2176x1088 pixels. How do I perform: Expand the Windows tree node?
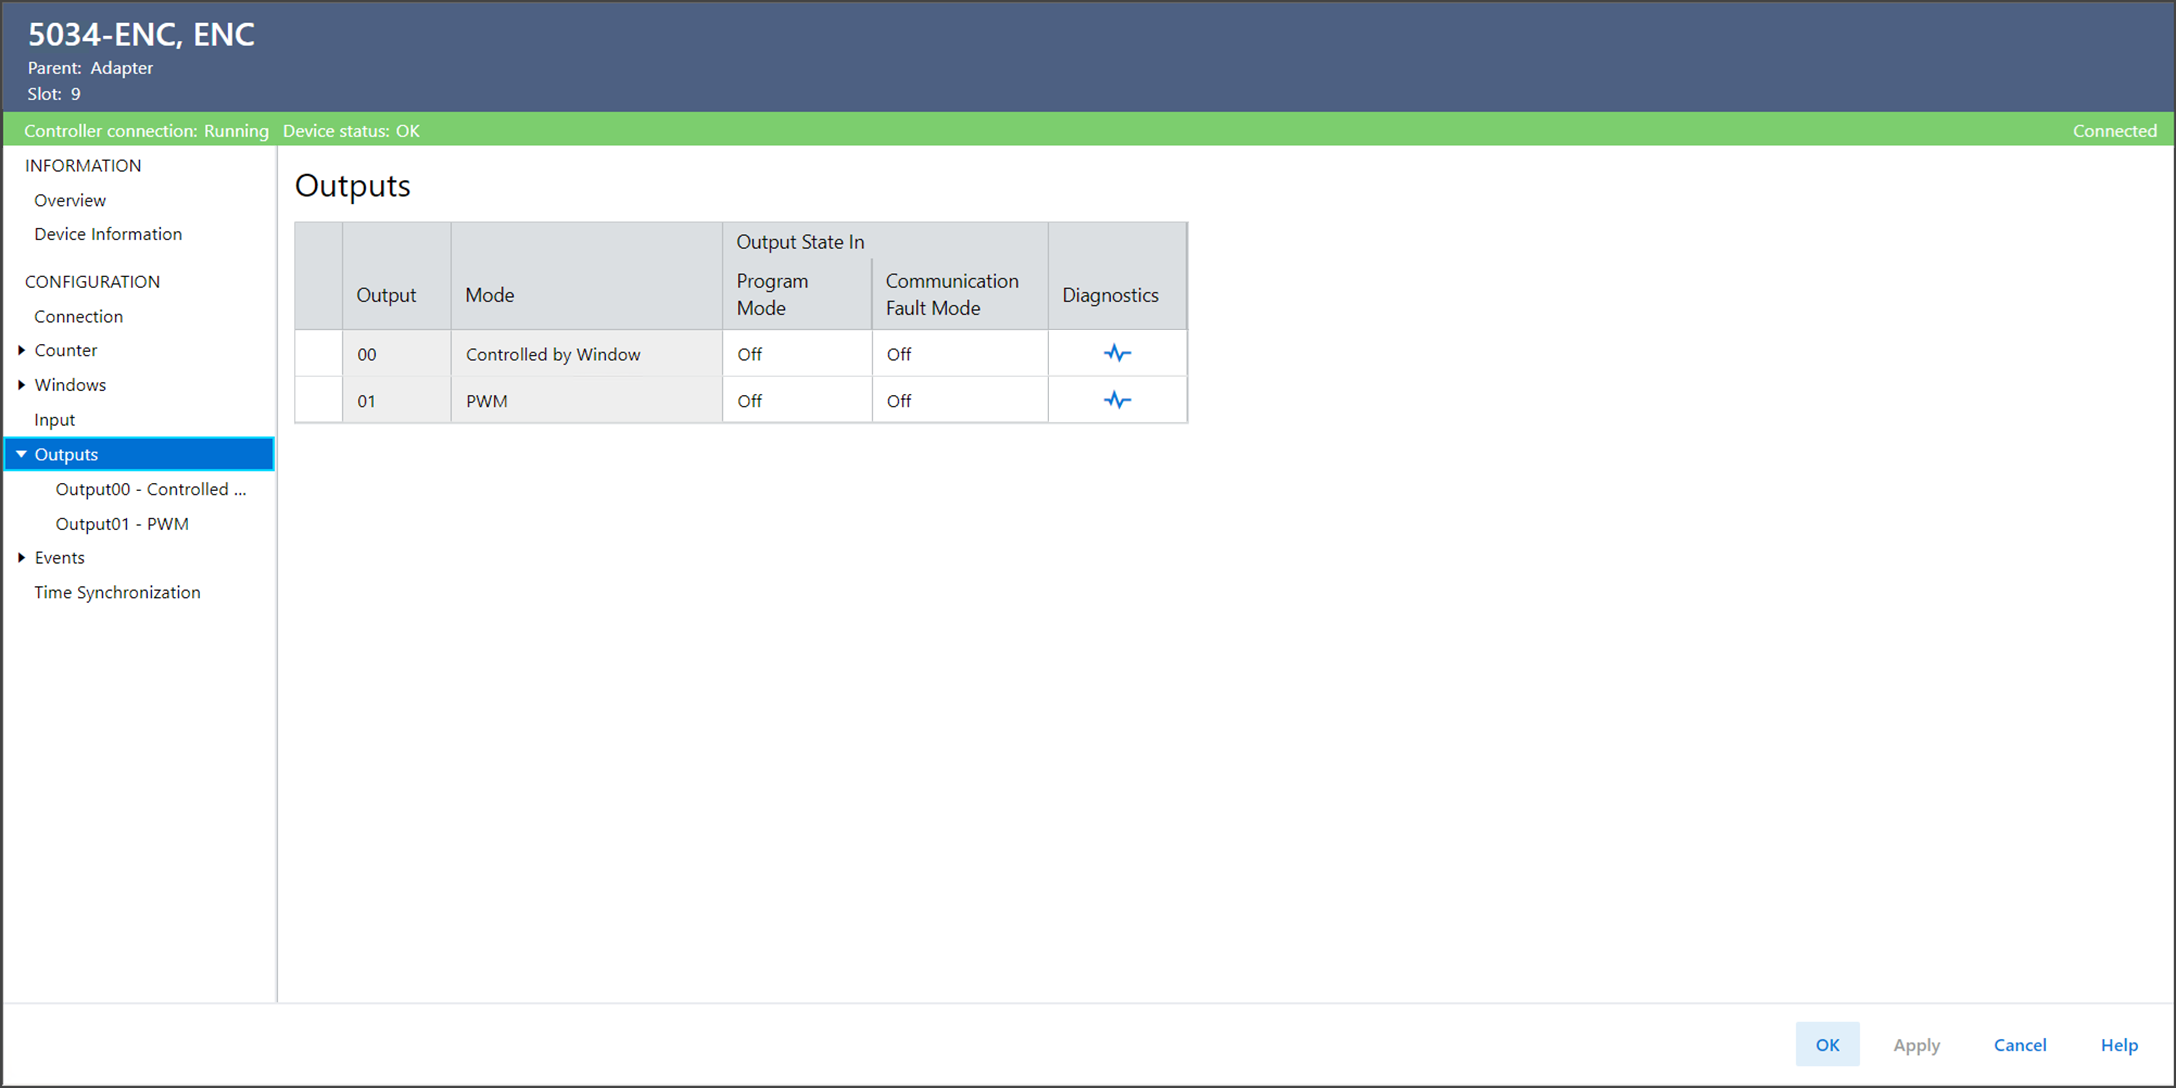(21, 385)
